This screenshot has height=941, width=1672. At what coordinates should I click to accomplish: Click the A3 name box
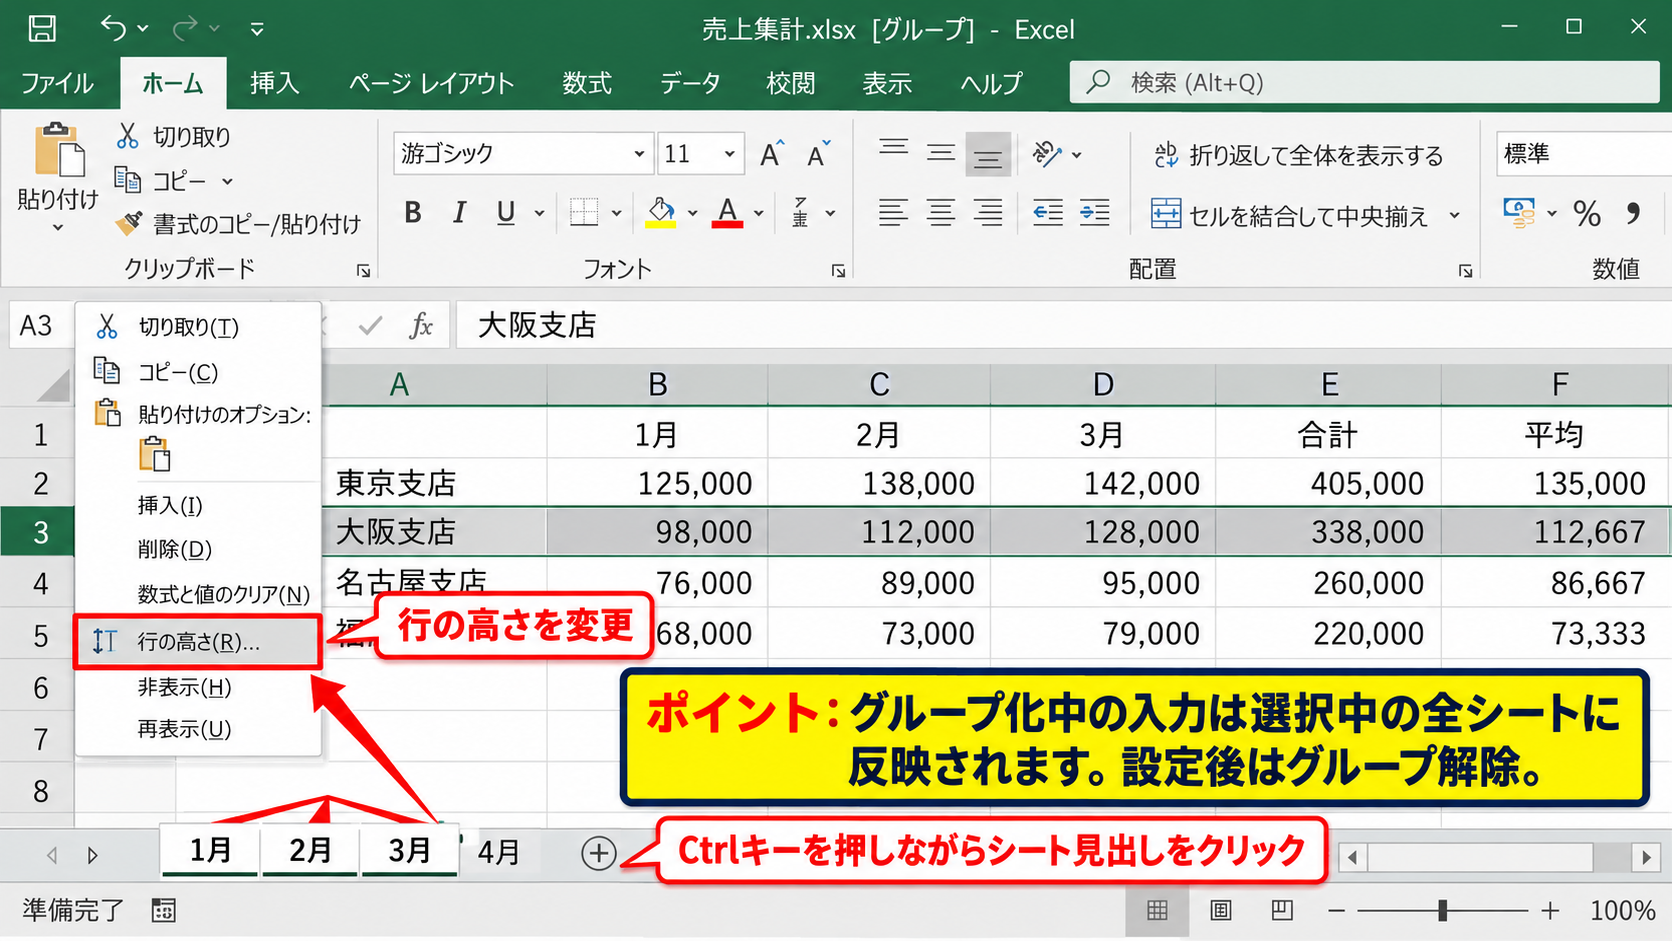[39, 325]
